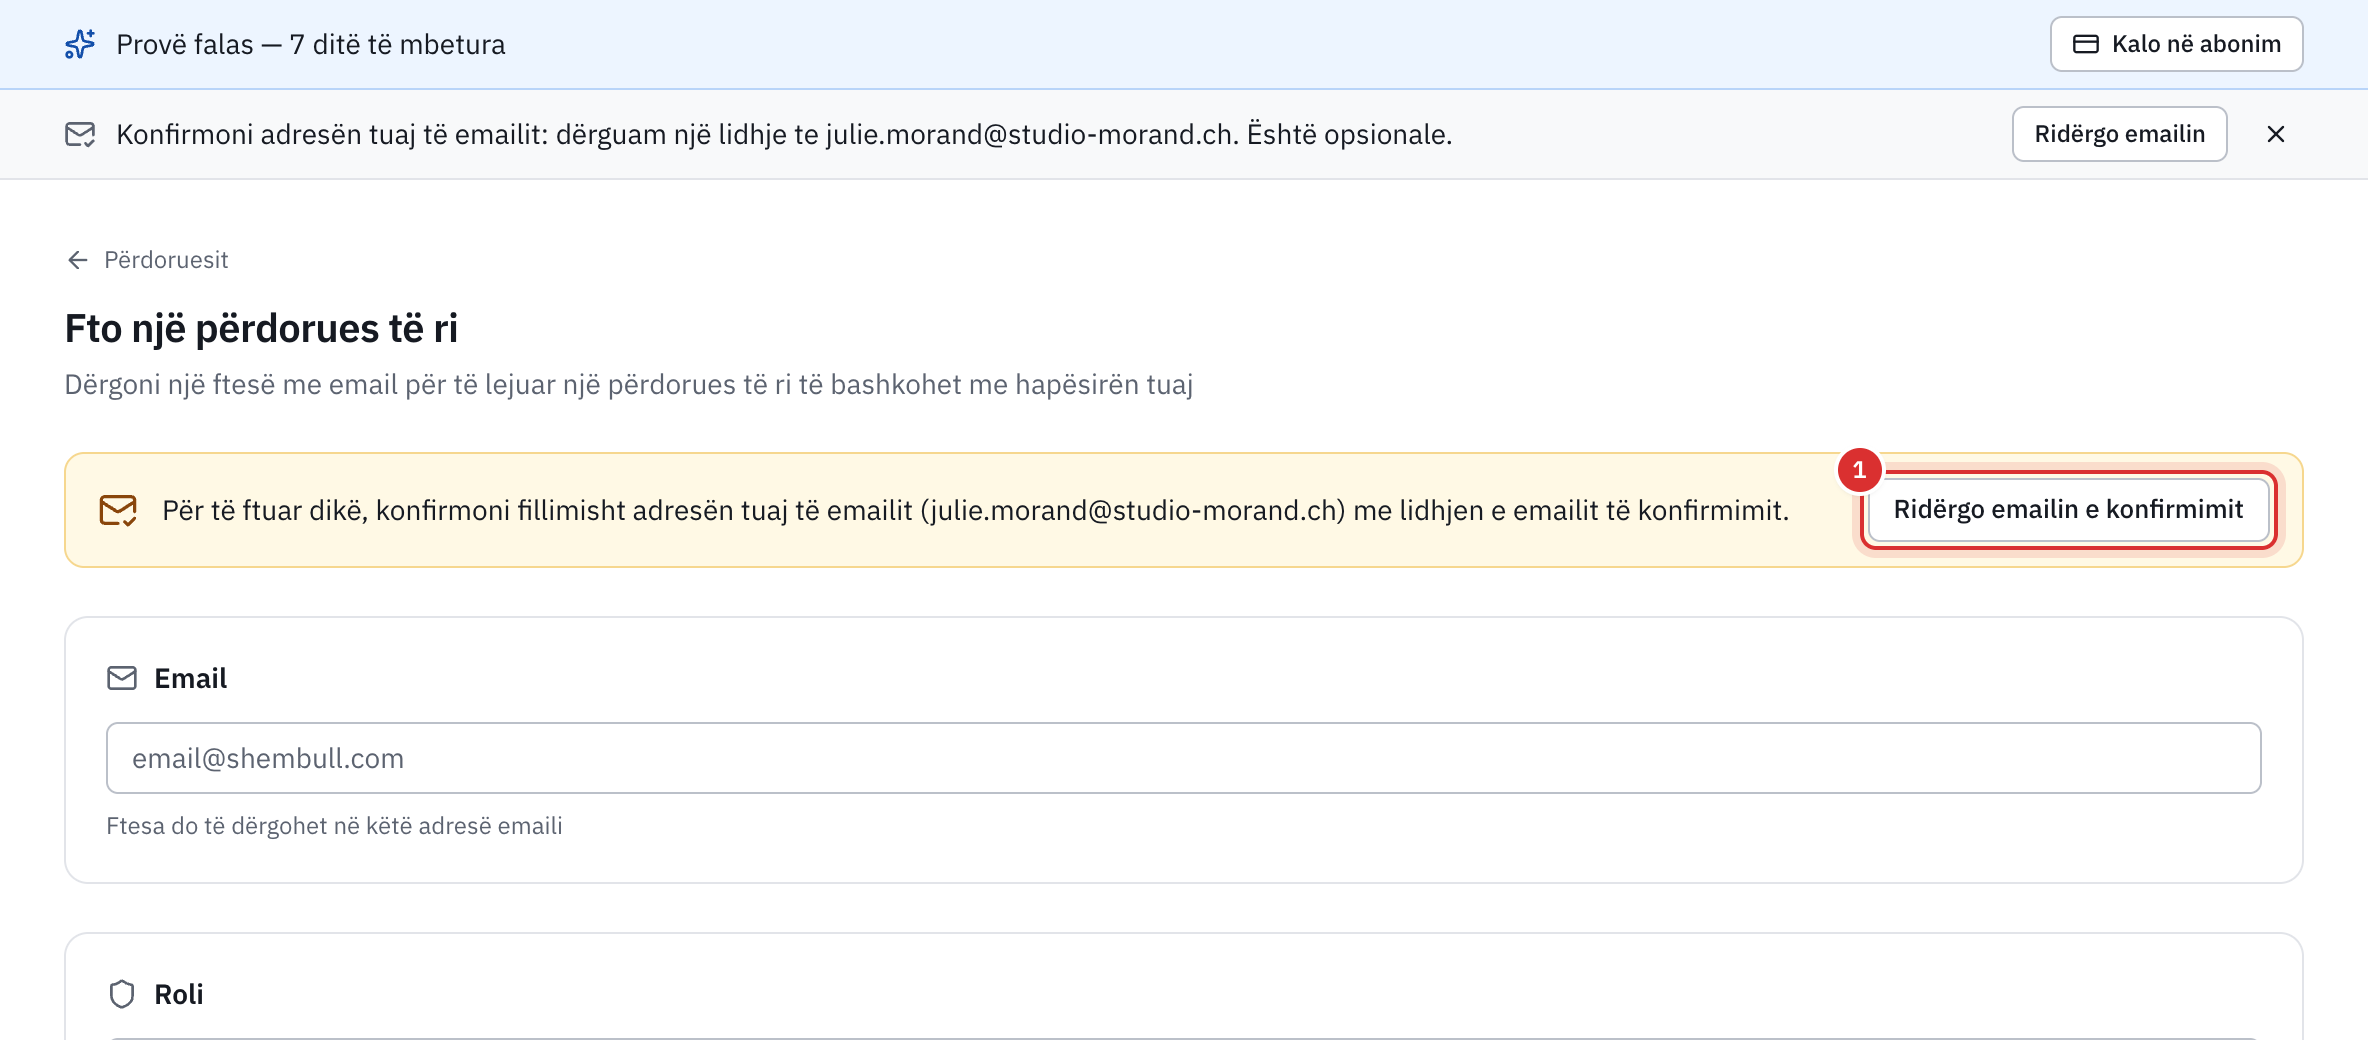The image size is (2368, 1040).
Task: Click Ridërgo emailin e konfirmimit button
Action: pyautogui.click(x=2068, y=510)
